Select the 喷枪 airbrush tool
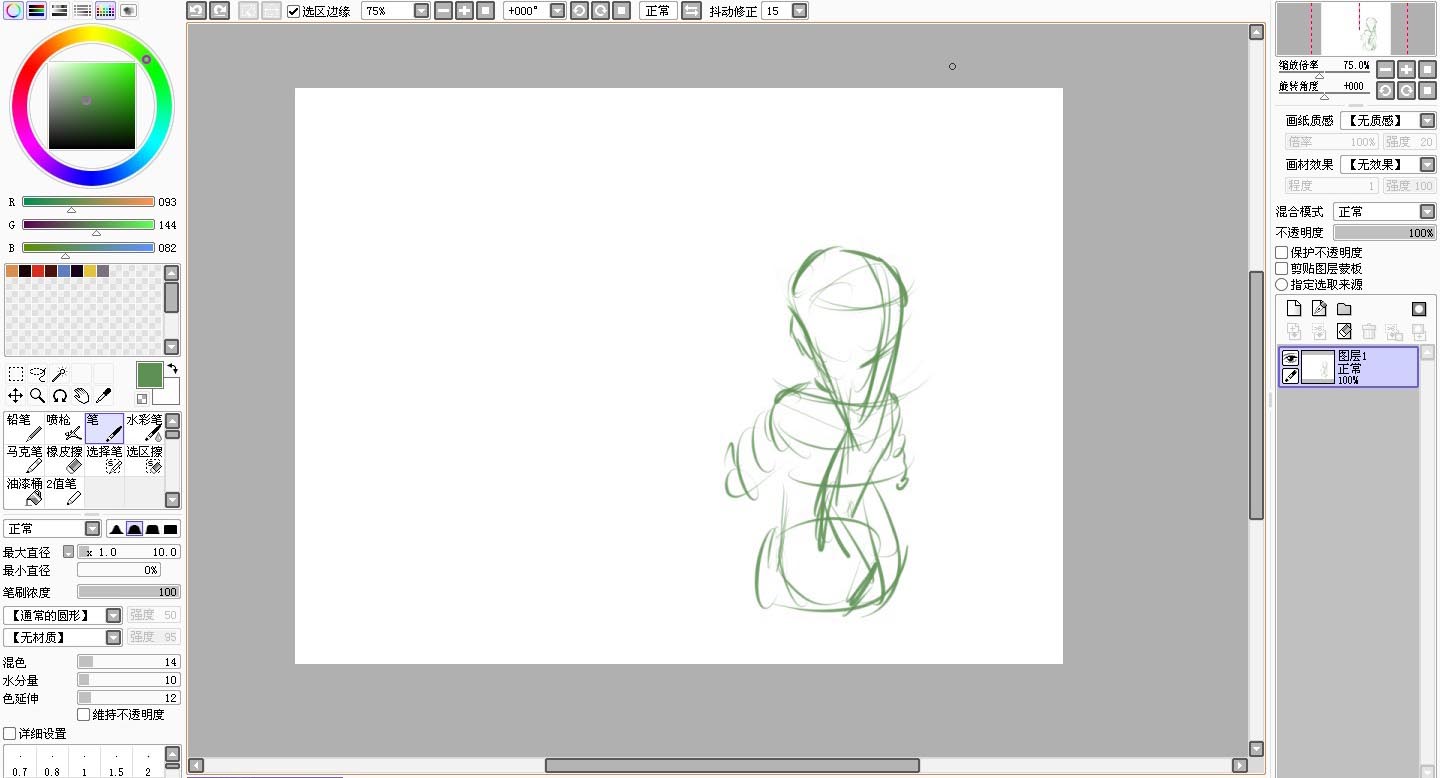 pos(64,428)
